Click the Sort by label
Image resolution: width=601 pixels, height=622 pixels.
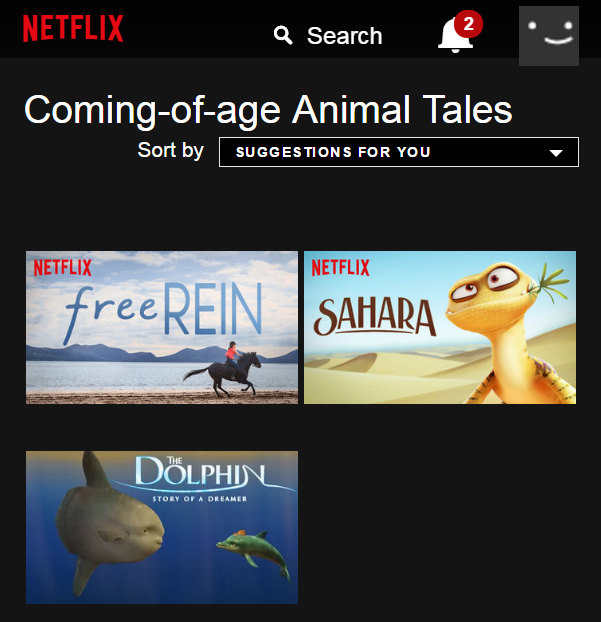171,151
